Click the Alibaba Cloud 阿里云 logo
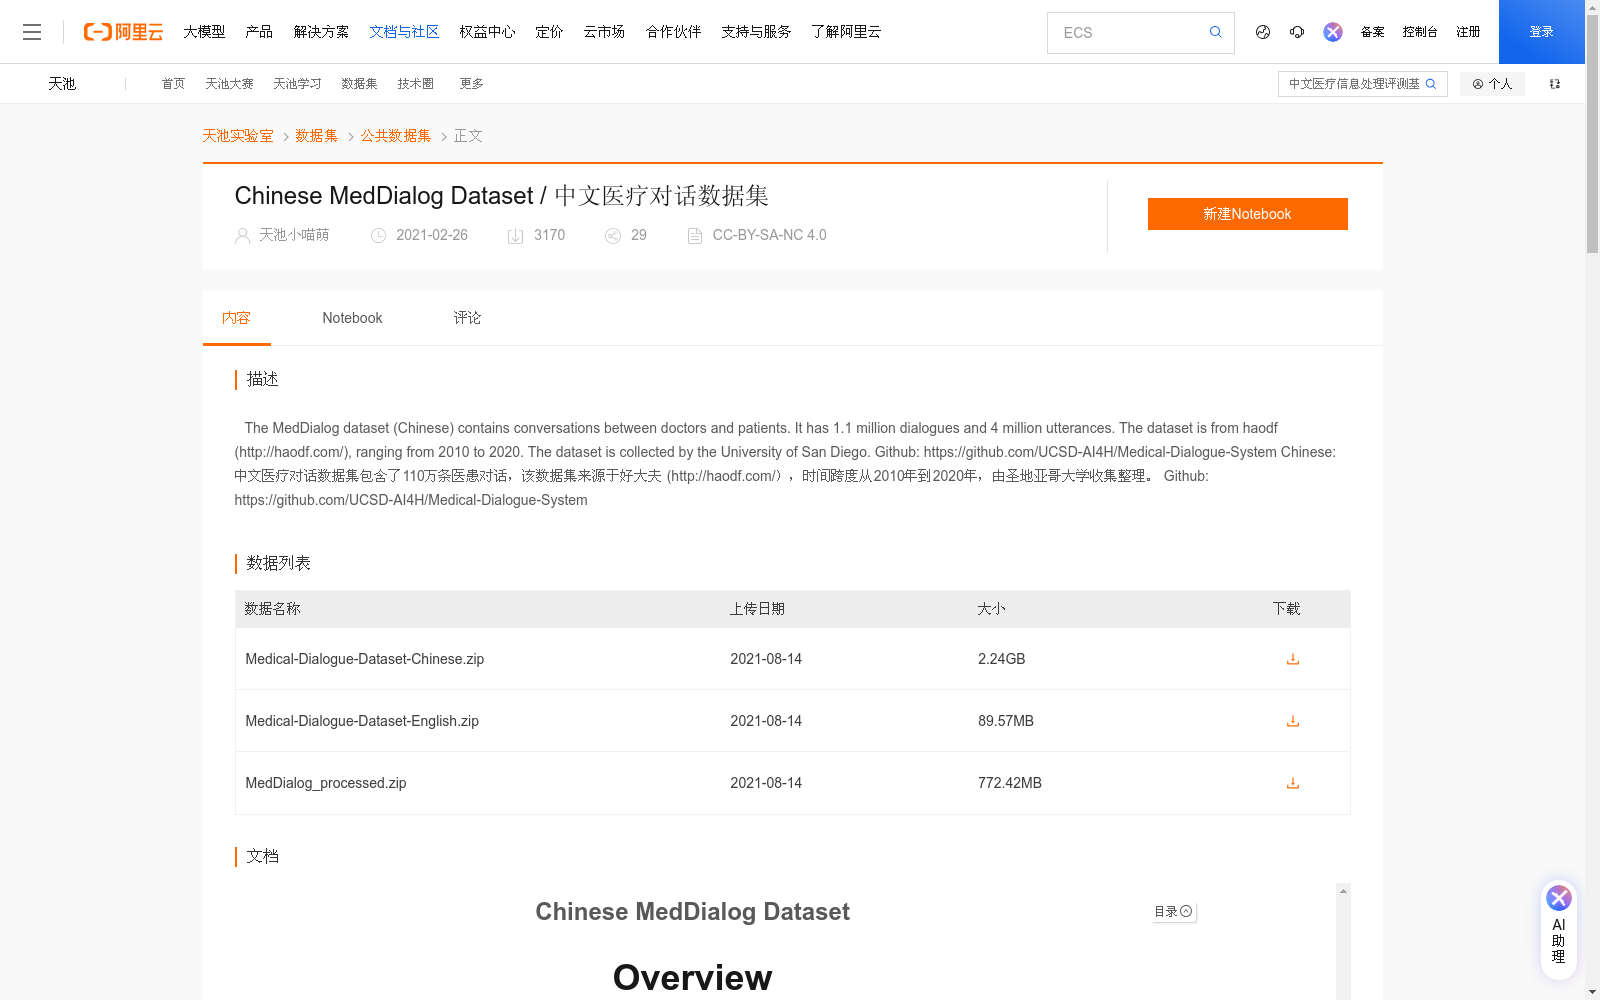This screenshot has height=1000, width=1600. 123,32
